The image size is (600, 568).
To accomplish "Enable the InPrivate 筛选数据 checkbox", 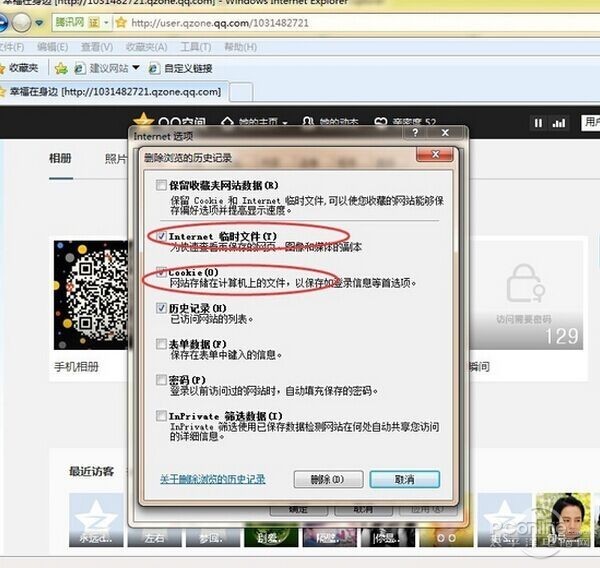I will [161, 416].
